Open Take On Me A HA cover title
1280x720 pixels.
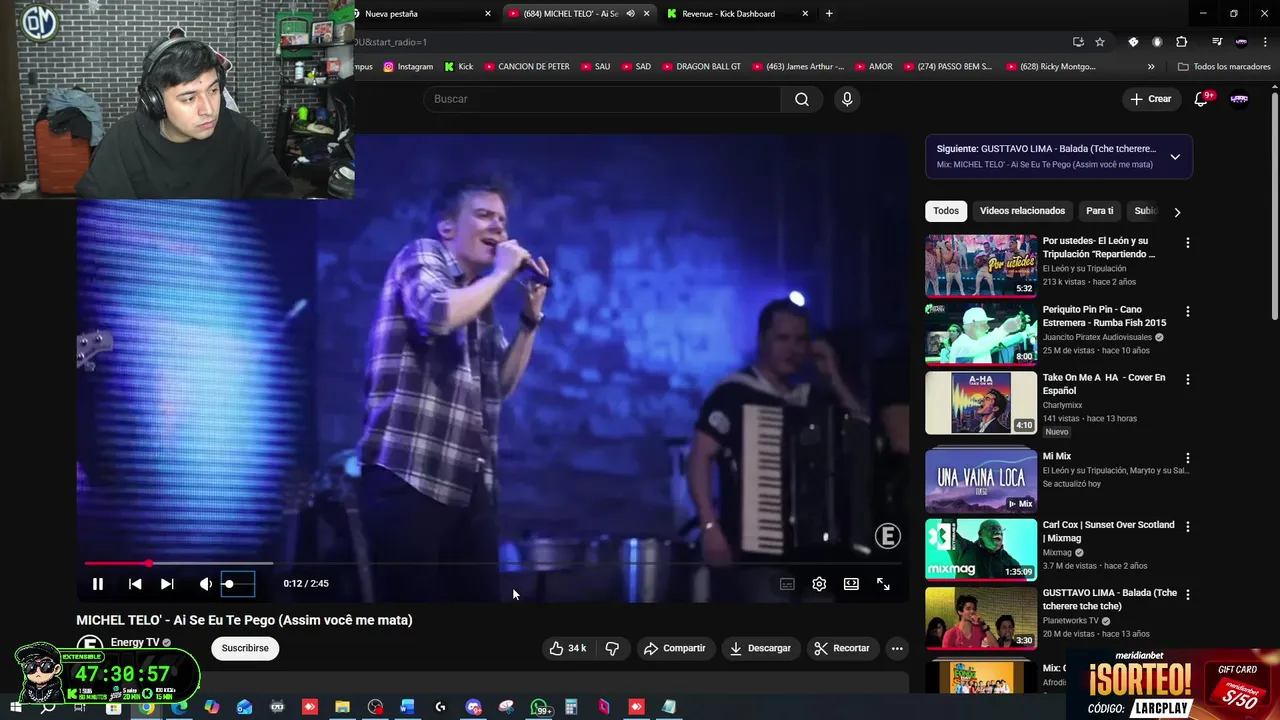tap(1104, 384)
